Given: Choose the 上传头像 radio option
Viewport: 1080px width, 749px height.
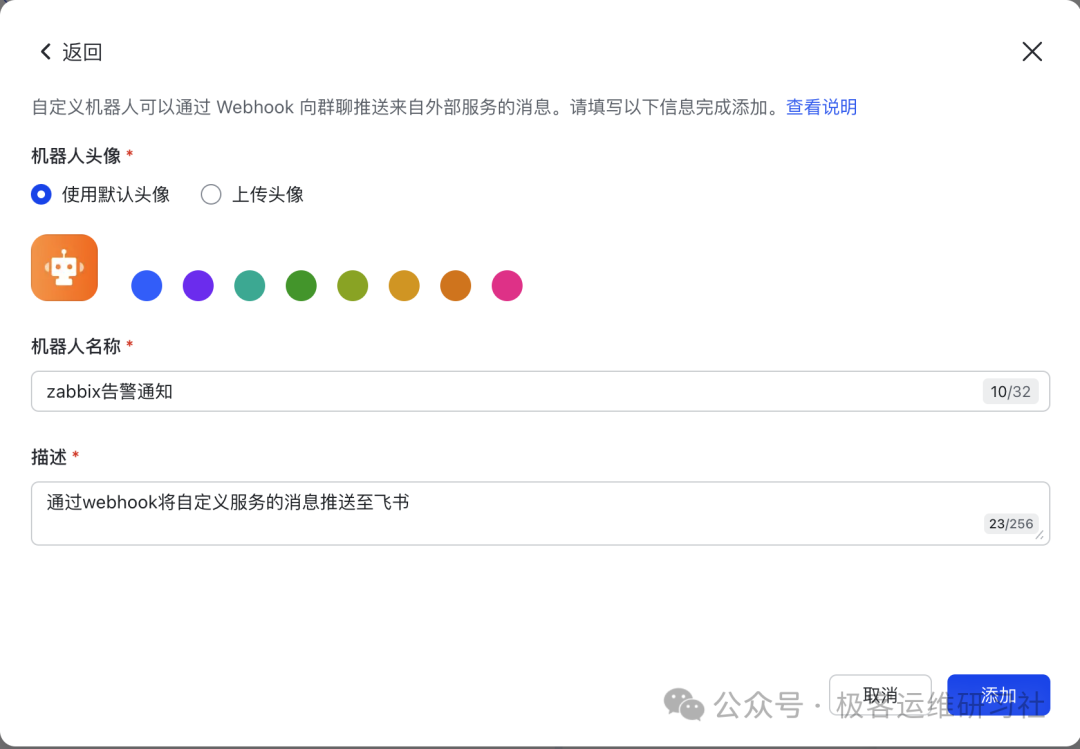Looking at the screenshot, I should point(211,195).
